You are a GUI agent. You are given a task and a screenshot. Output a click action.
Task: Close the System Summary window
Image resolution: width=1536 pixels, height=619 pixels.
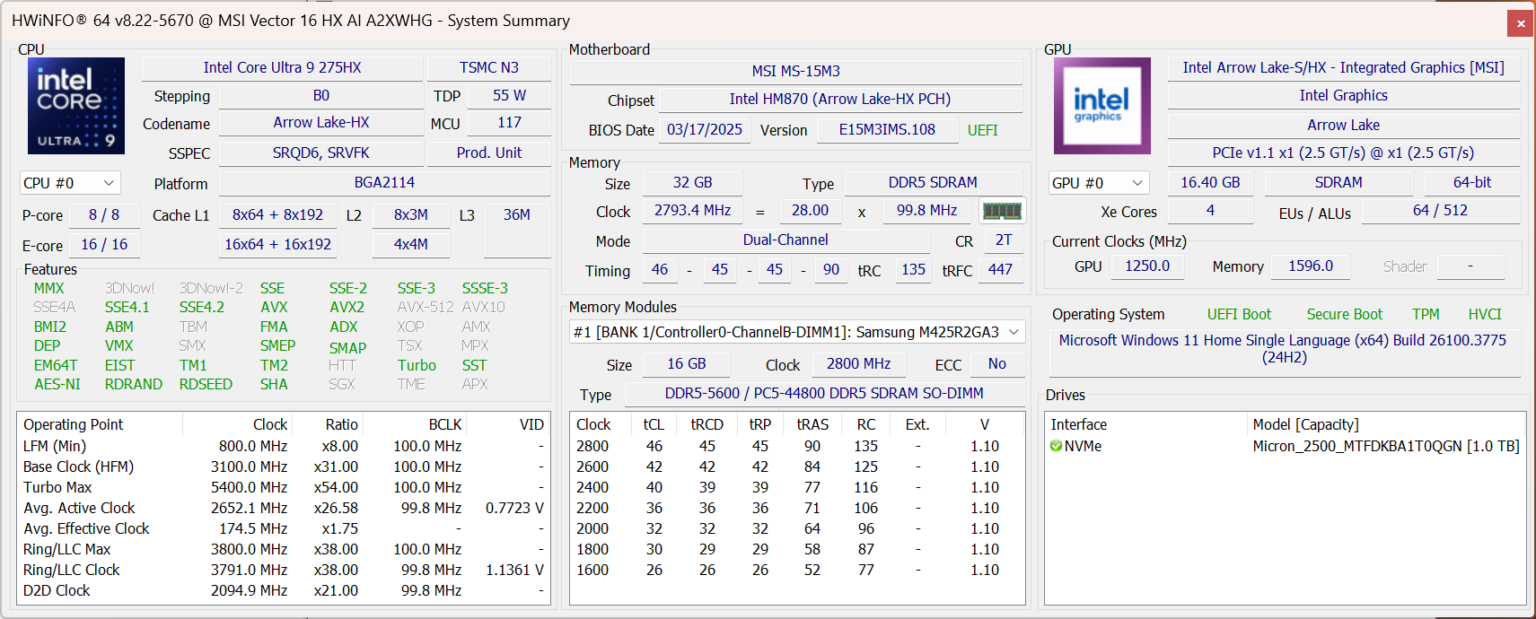click(x=1520, y=21)
